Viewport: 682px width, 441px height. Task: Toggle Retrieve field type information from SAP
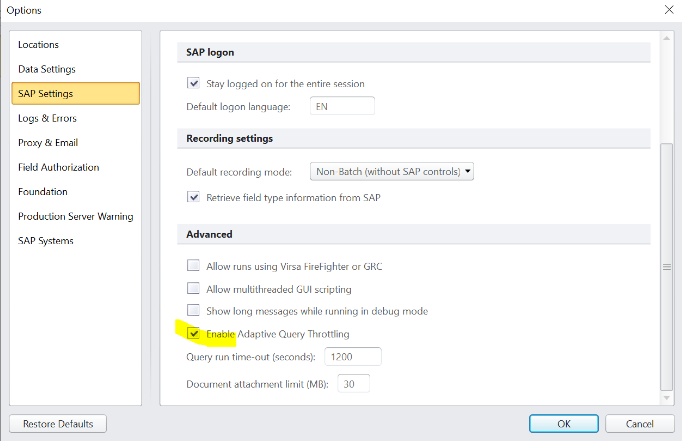pos(194,197)
